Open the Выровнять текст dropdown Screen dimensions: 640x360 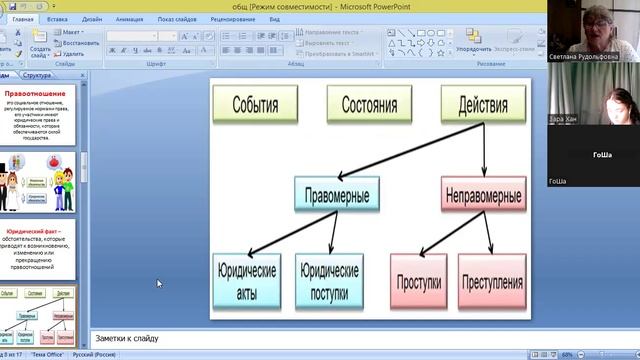pos(324,43)
